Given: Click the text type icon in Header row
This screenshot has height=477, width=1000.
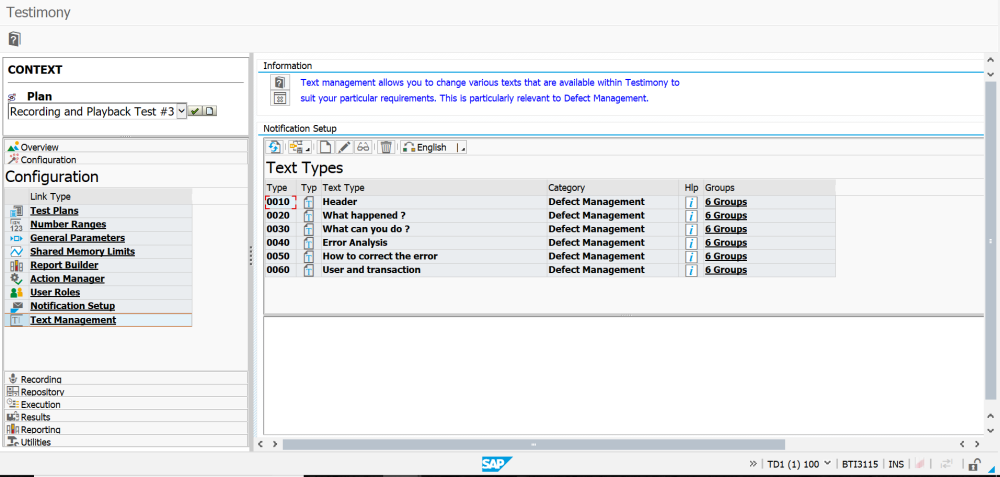Looking at the screenshot, I should point(309,202).
